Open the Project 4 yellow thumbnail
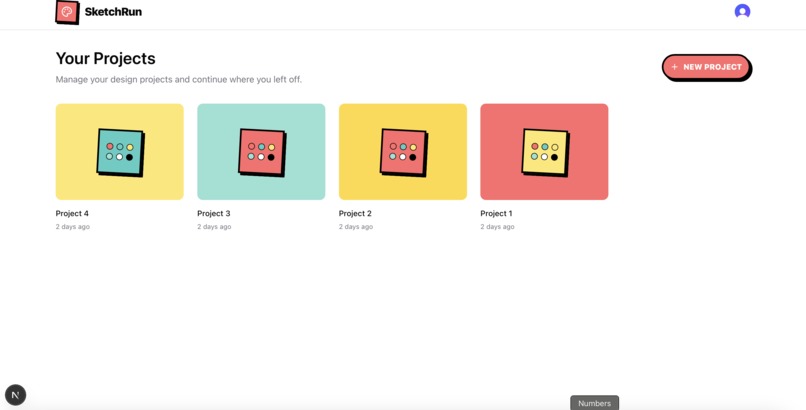Screen dimensions: 806x410 (119, 152)
